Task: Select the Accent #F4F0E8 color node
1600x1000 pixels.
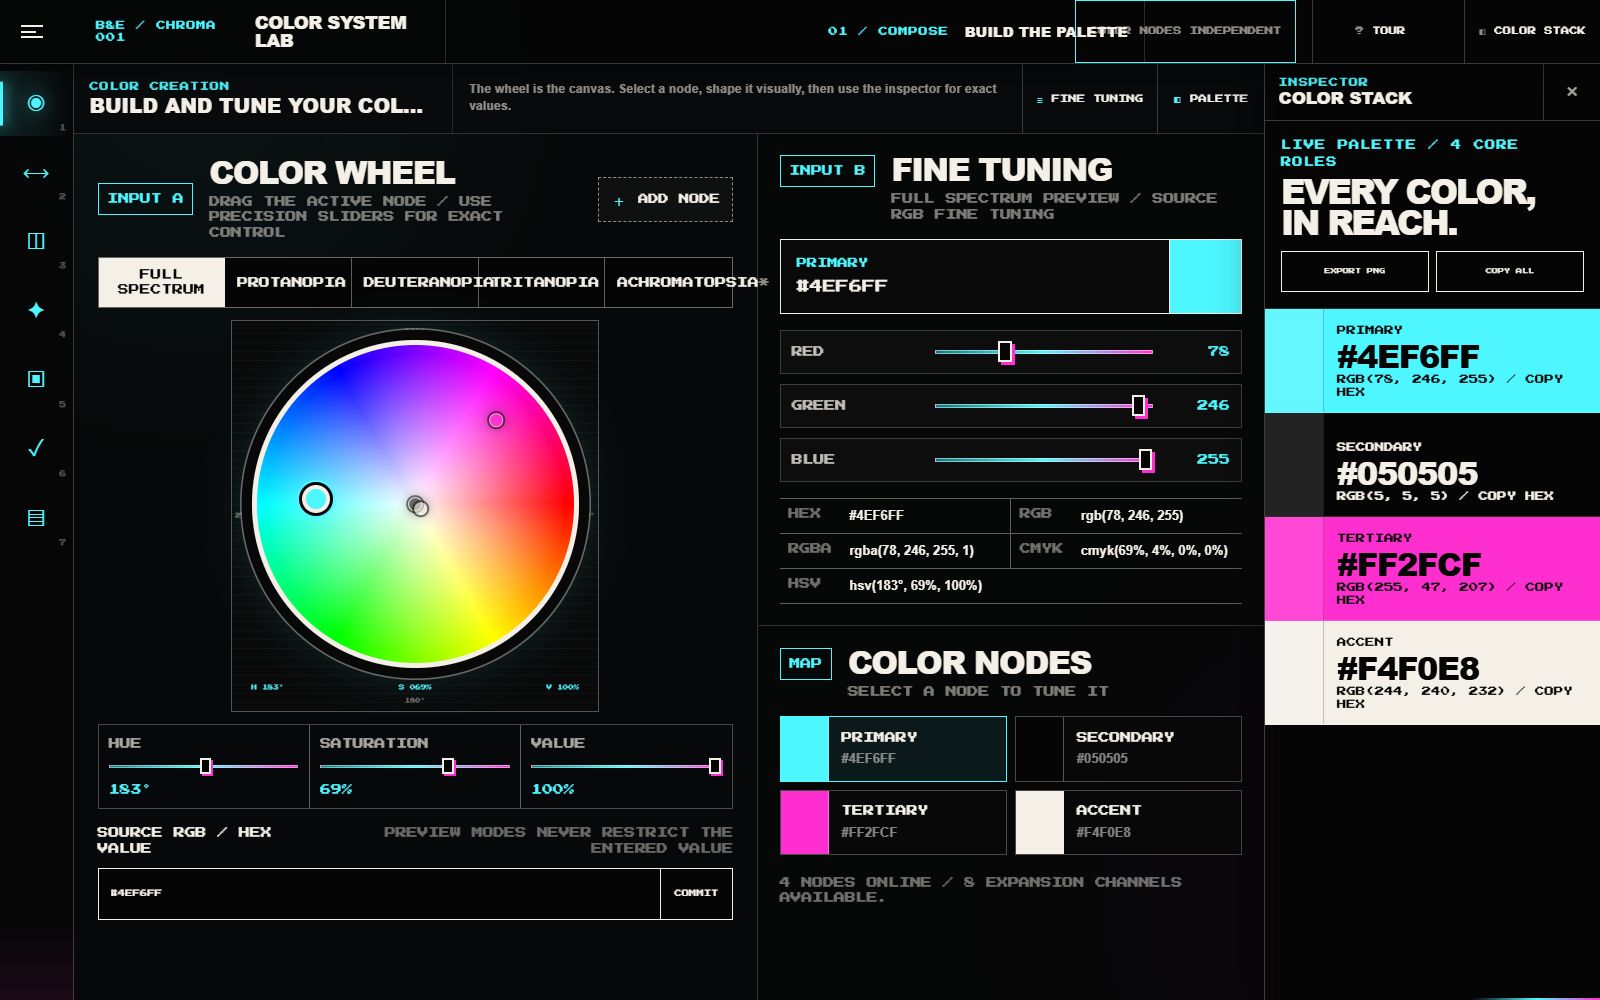Action: [1128, 822]
